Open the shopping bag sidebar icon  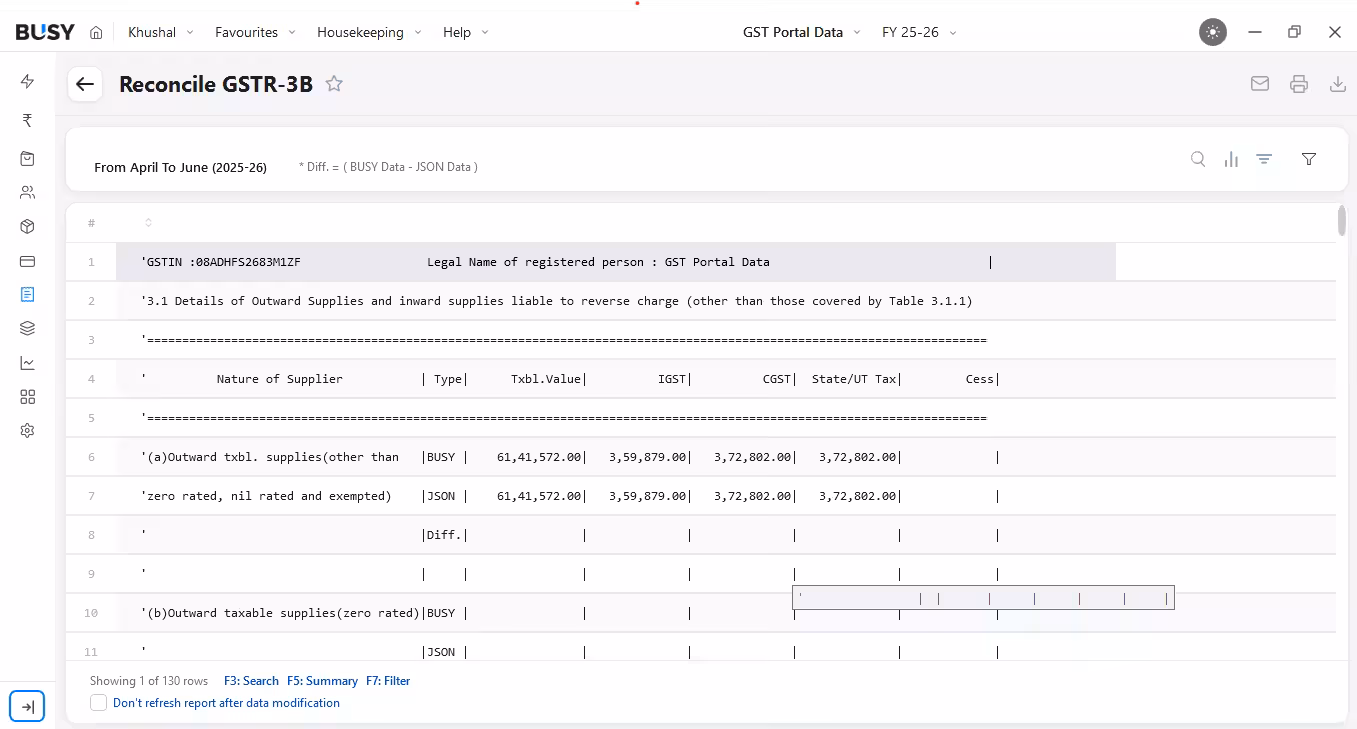pyautogui.click(x=28, y=158)
